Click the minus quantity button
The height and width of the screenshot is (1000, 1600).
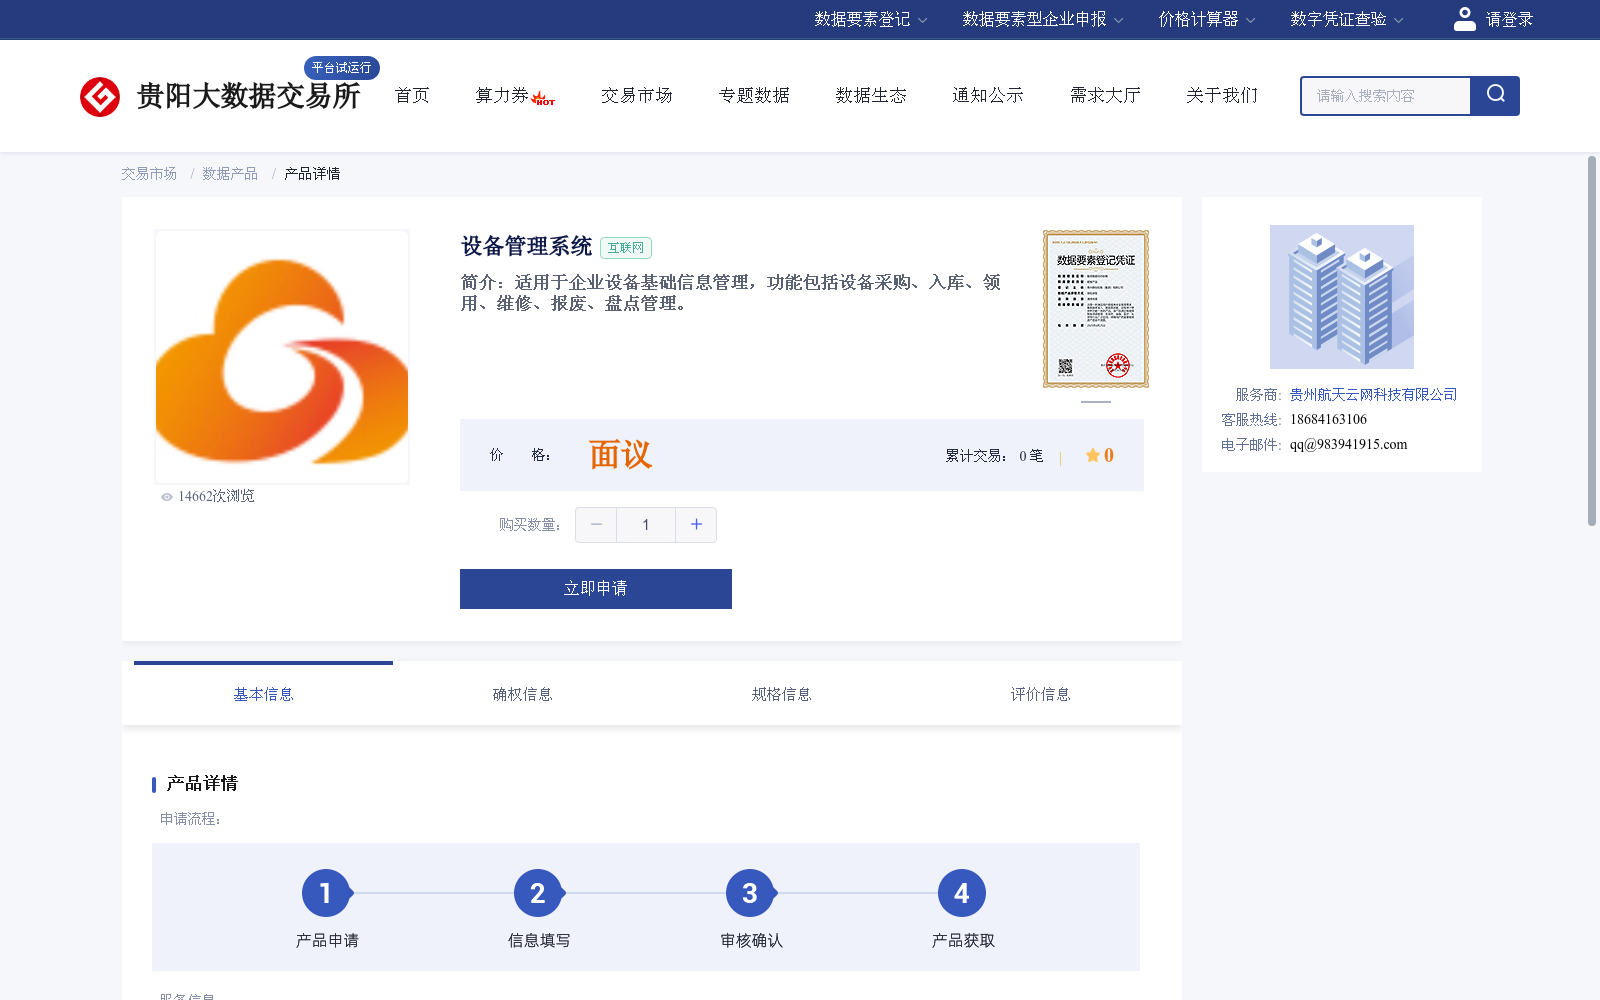tap(596, 525)
